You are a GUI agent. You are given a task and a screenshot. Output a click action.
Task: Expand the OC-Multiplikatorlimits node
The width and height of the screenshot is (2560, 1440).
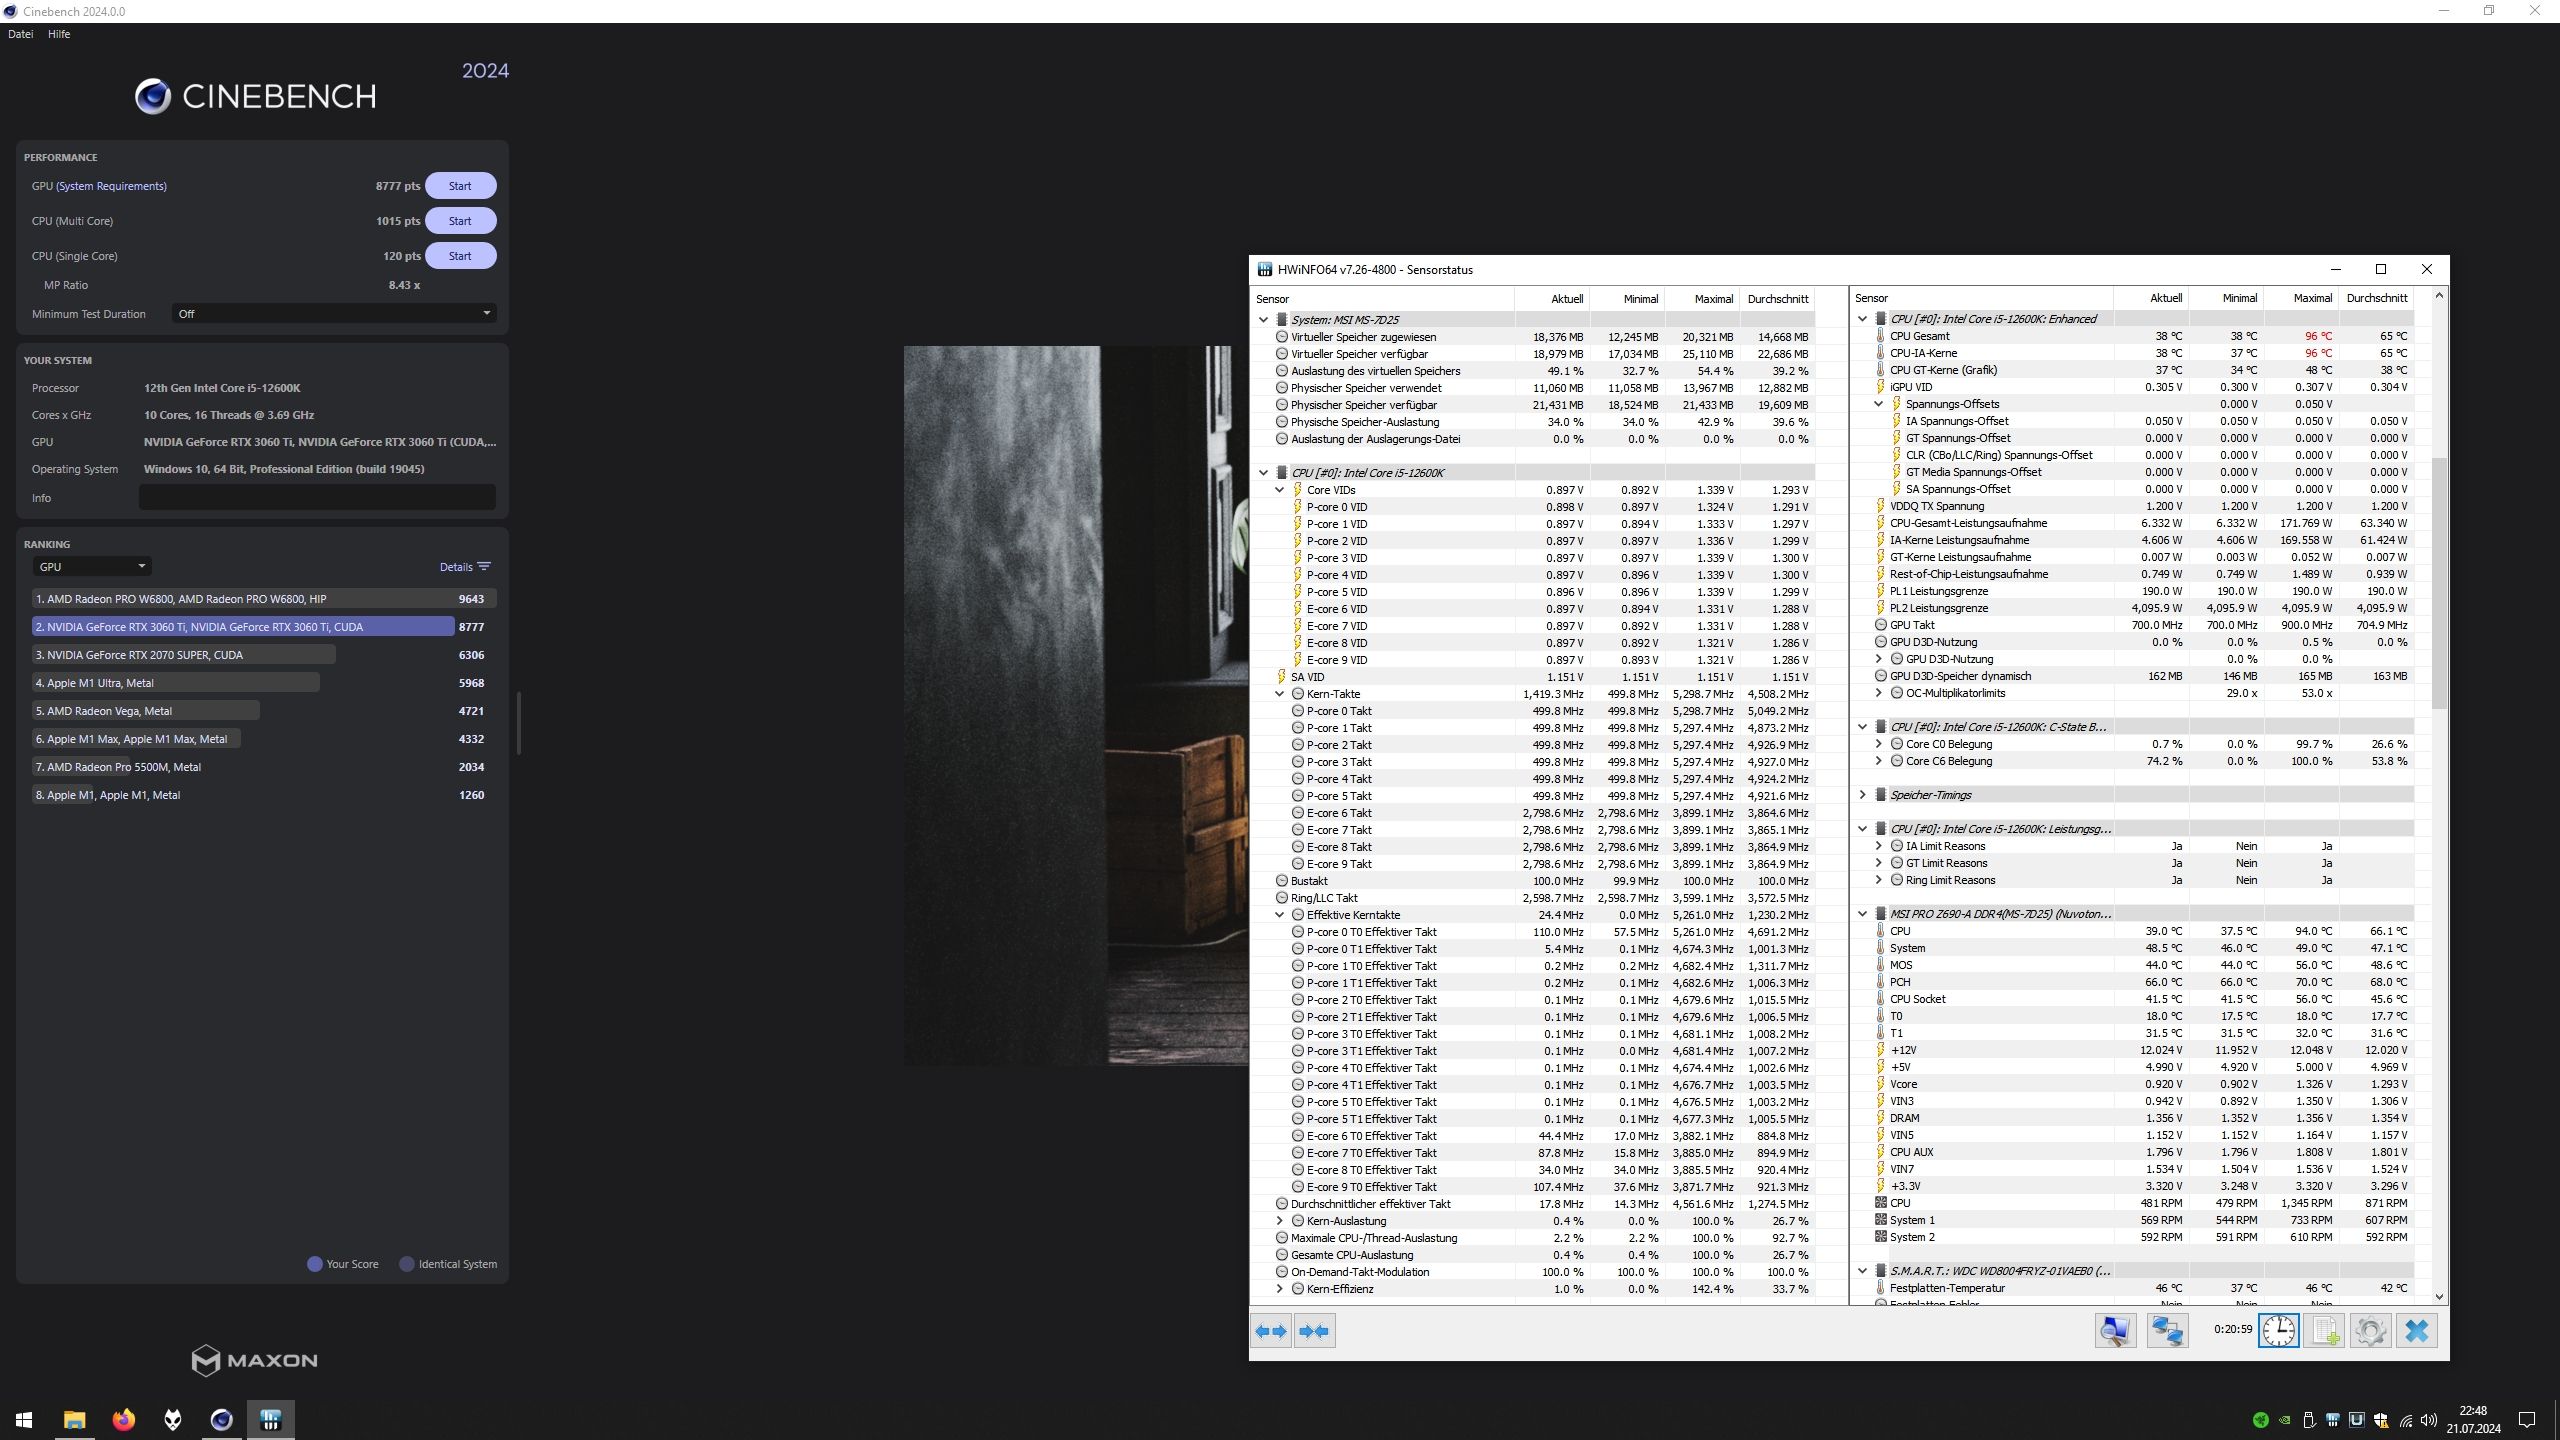[x=1878, y=693]
